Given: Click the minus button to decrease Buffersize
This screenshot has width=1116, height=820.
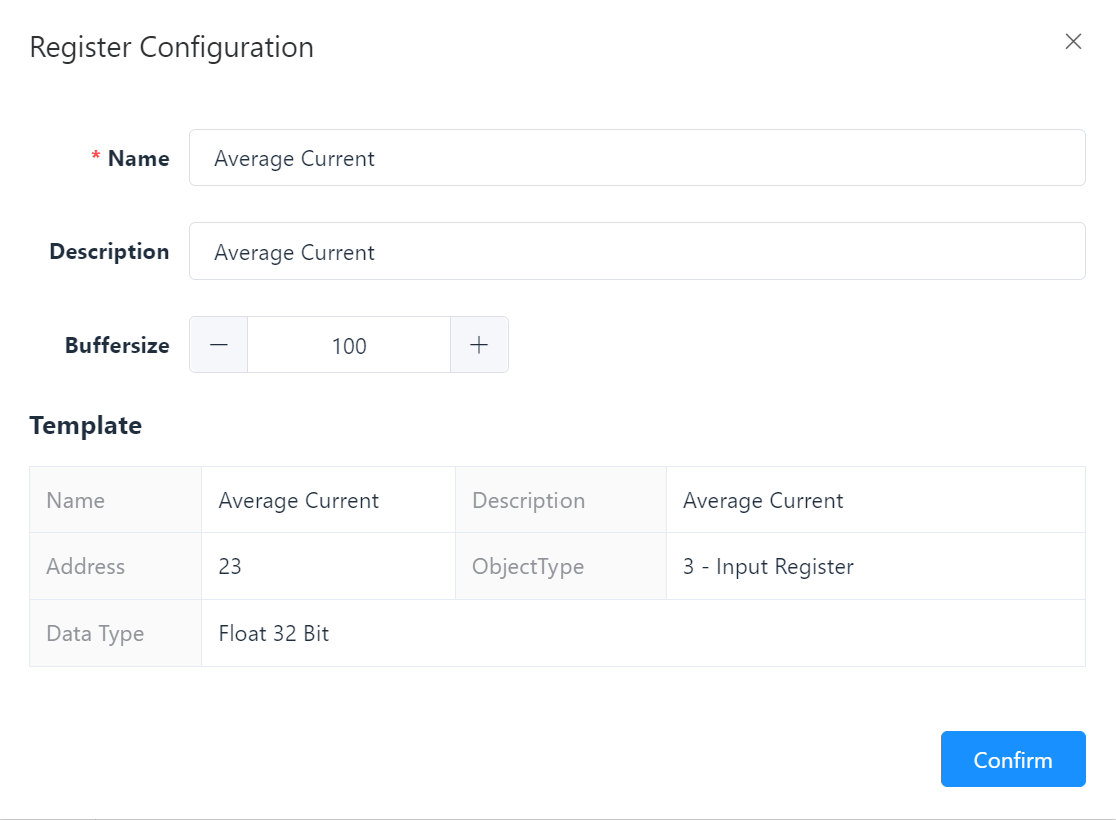Looking at the screenshot, I should (219, 345).
